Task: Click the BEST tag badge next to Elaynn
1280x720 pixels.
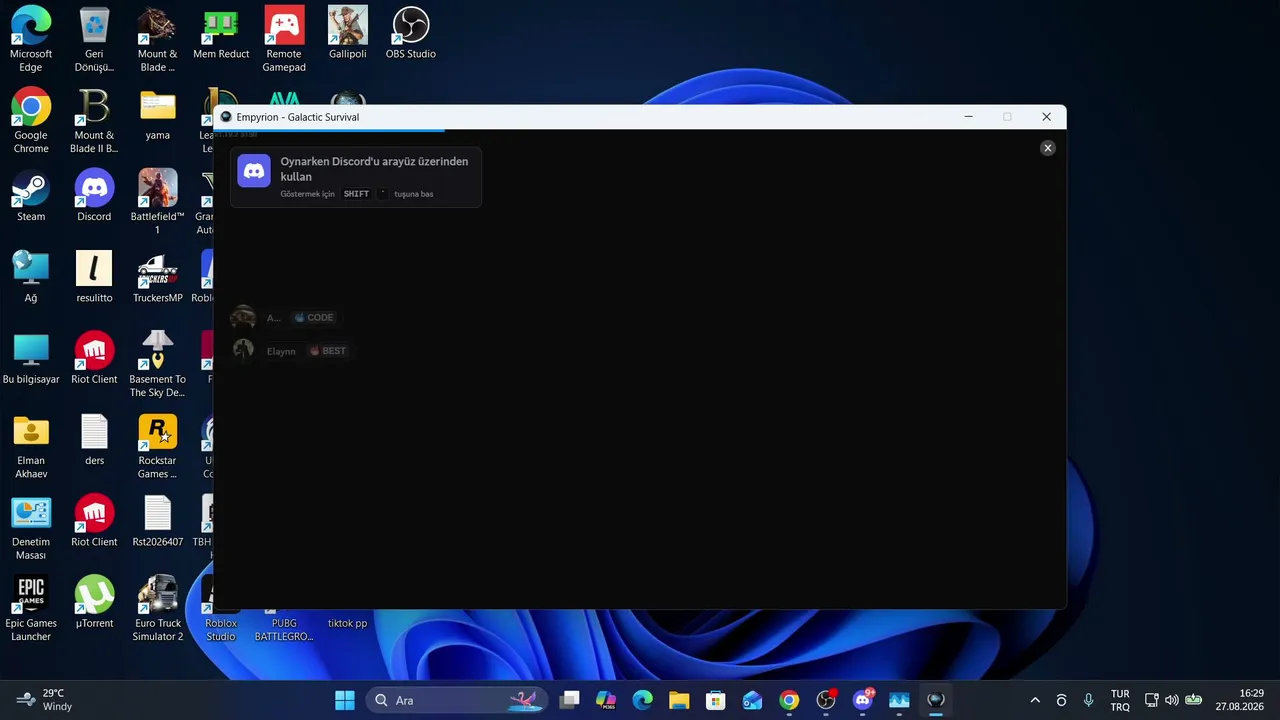Action: (328, 351)
